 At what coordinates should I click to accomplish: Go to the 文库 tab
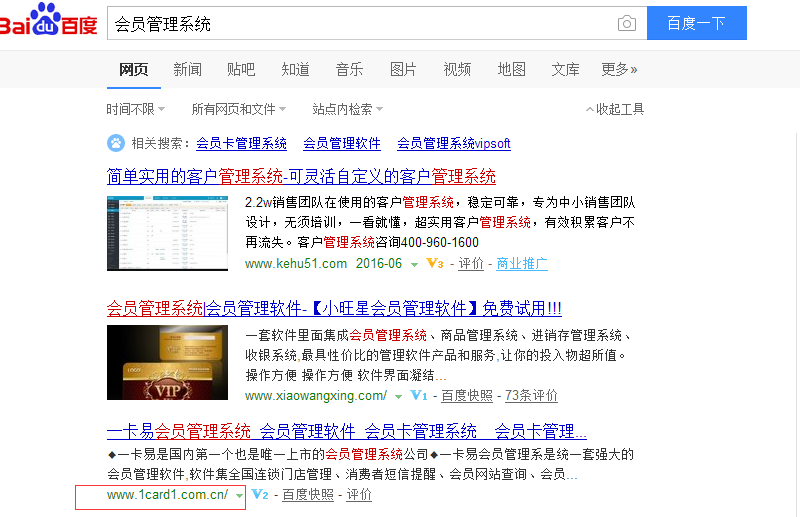(565, 69)
